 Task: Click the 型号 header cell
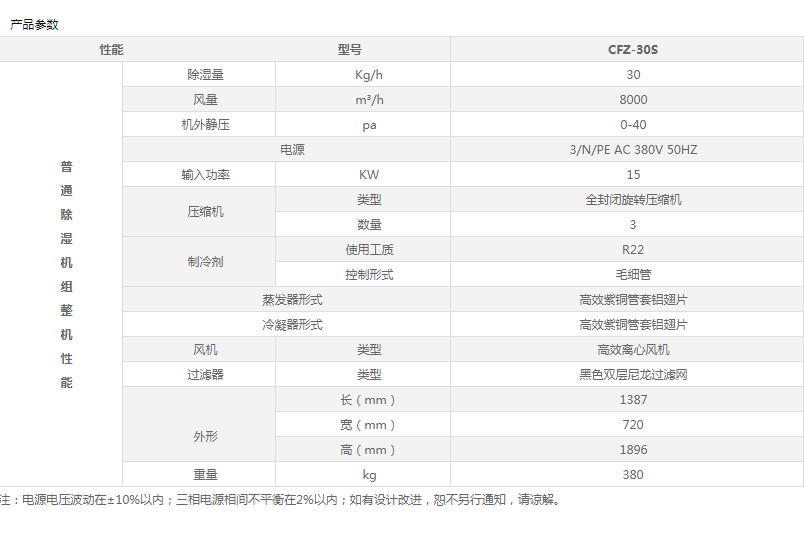click(x=349, y=49)
